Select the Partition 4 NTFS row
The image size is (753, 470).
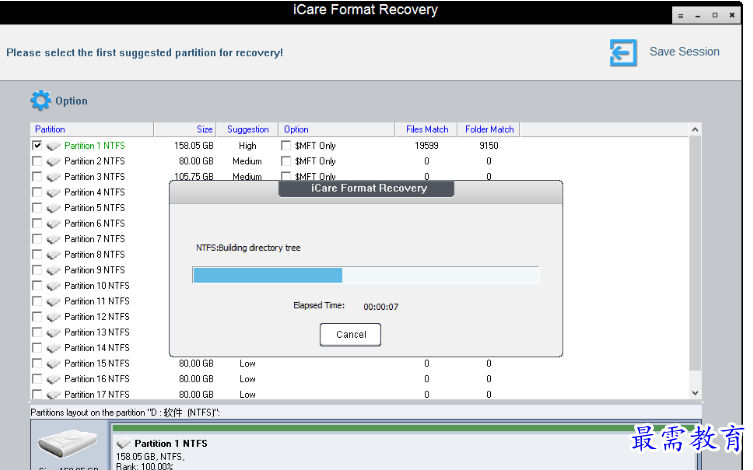pos(95,192)
